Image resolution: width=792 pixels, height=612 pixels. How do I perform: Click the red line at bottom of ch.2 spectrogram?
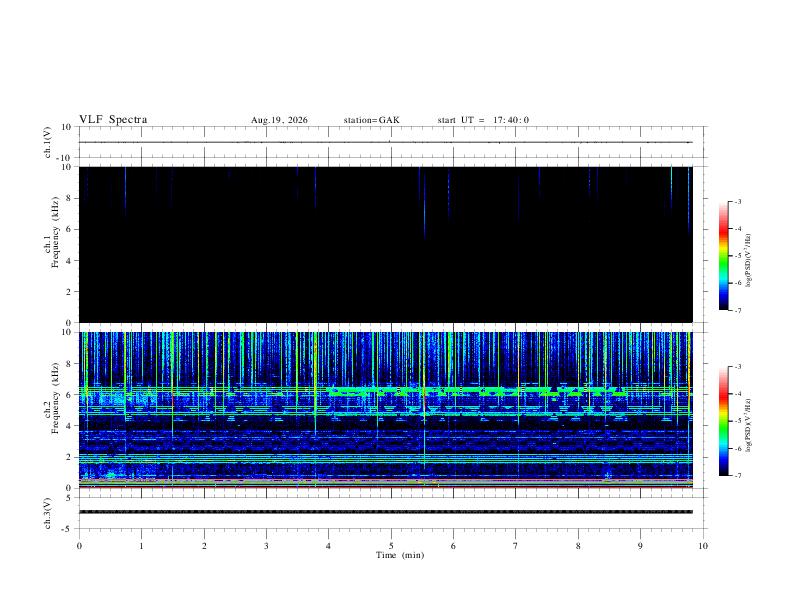386,487
